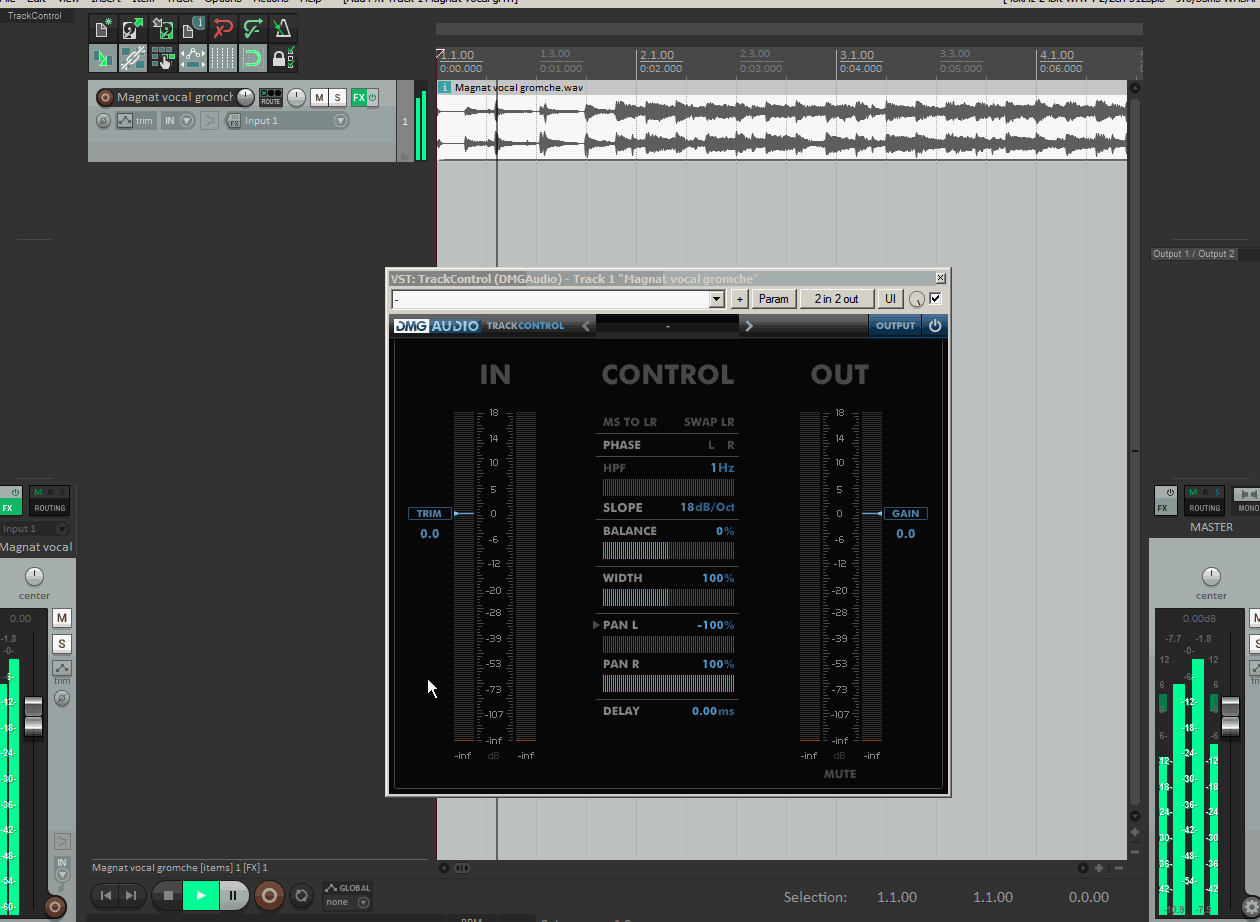Click DELAY 0.00ms value
1260x922 pixels.
(x=713, y=711)
